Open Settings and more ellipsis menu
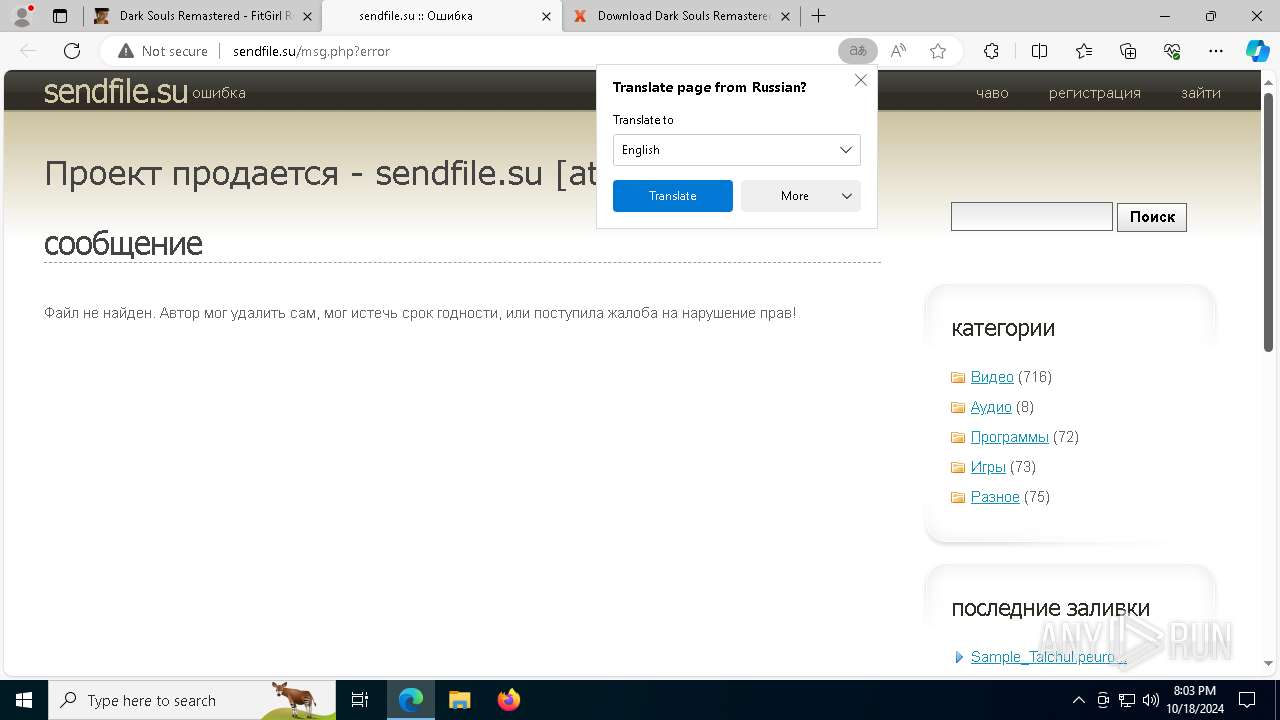The image size is (1280, 720). tap(1216, 51)
